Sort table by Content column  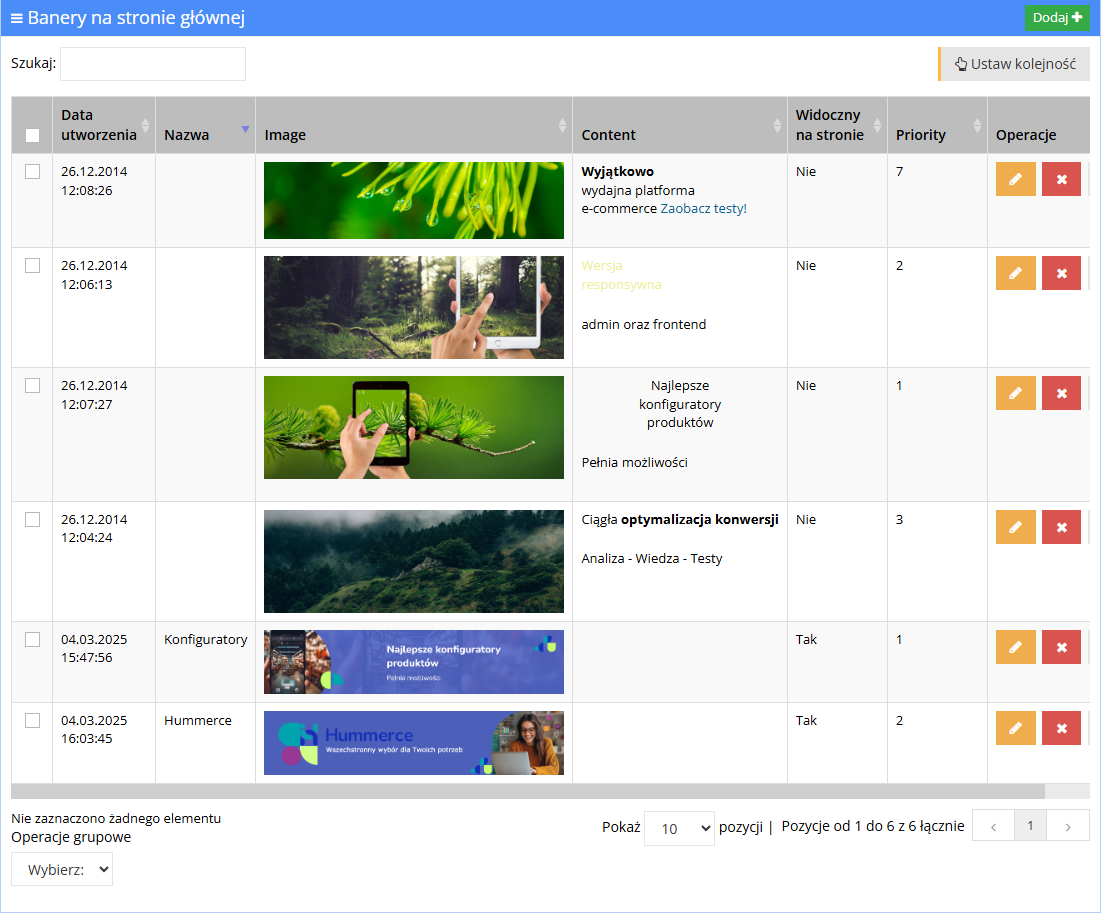pos(680,125)
